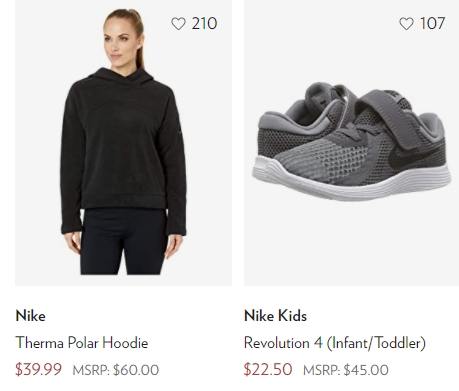
Task: Click the model's black leggings
Action: pyautogui.click(x=123, y=242)
